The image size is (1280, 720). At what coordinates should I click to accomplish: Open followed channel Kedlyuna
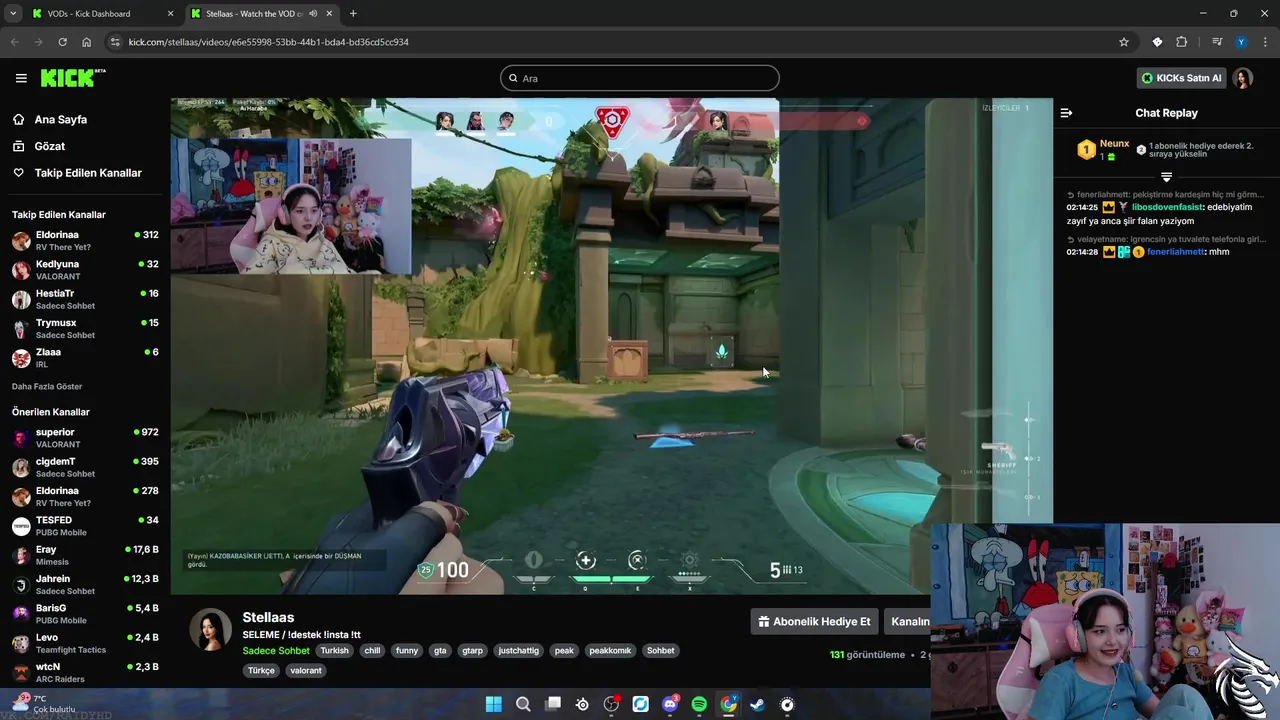(x=85, y=270)
